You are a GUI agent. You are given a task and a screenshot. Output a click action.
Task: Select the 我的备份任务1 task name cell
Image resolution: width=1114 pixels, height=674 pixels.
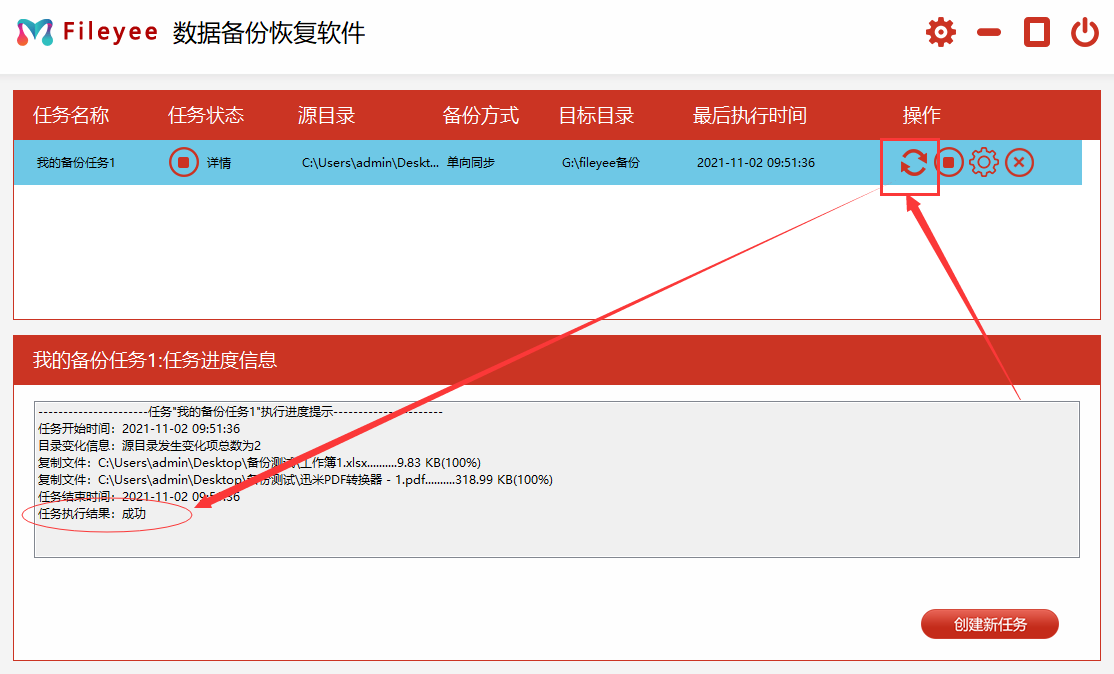[x=76, y=163]
